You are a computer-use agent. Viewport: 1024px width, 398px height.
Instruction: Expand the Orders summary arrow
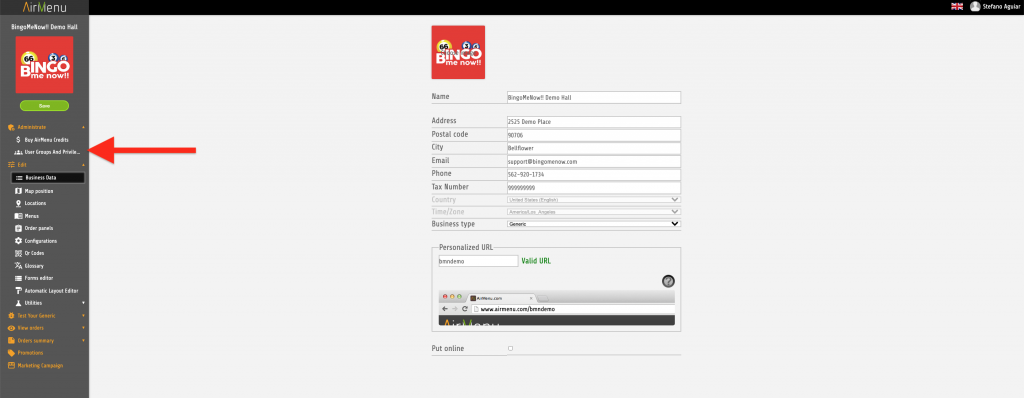83,340
